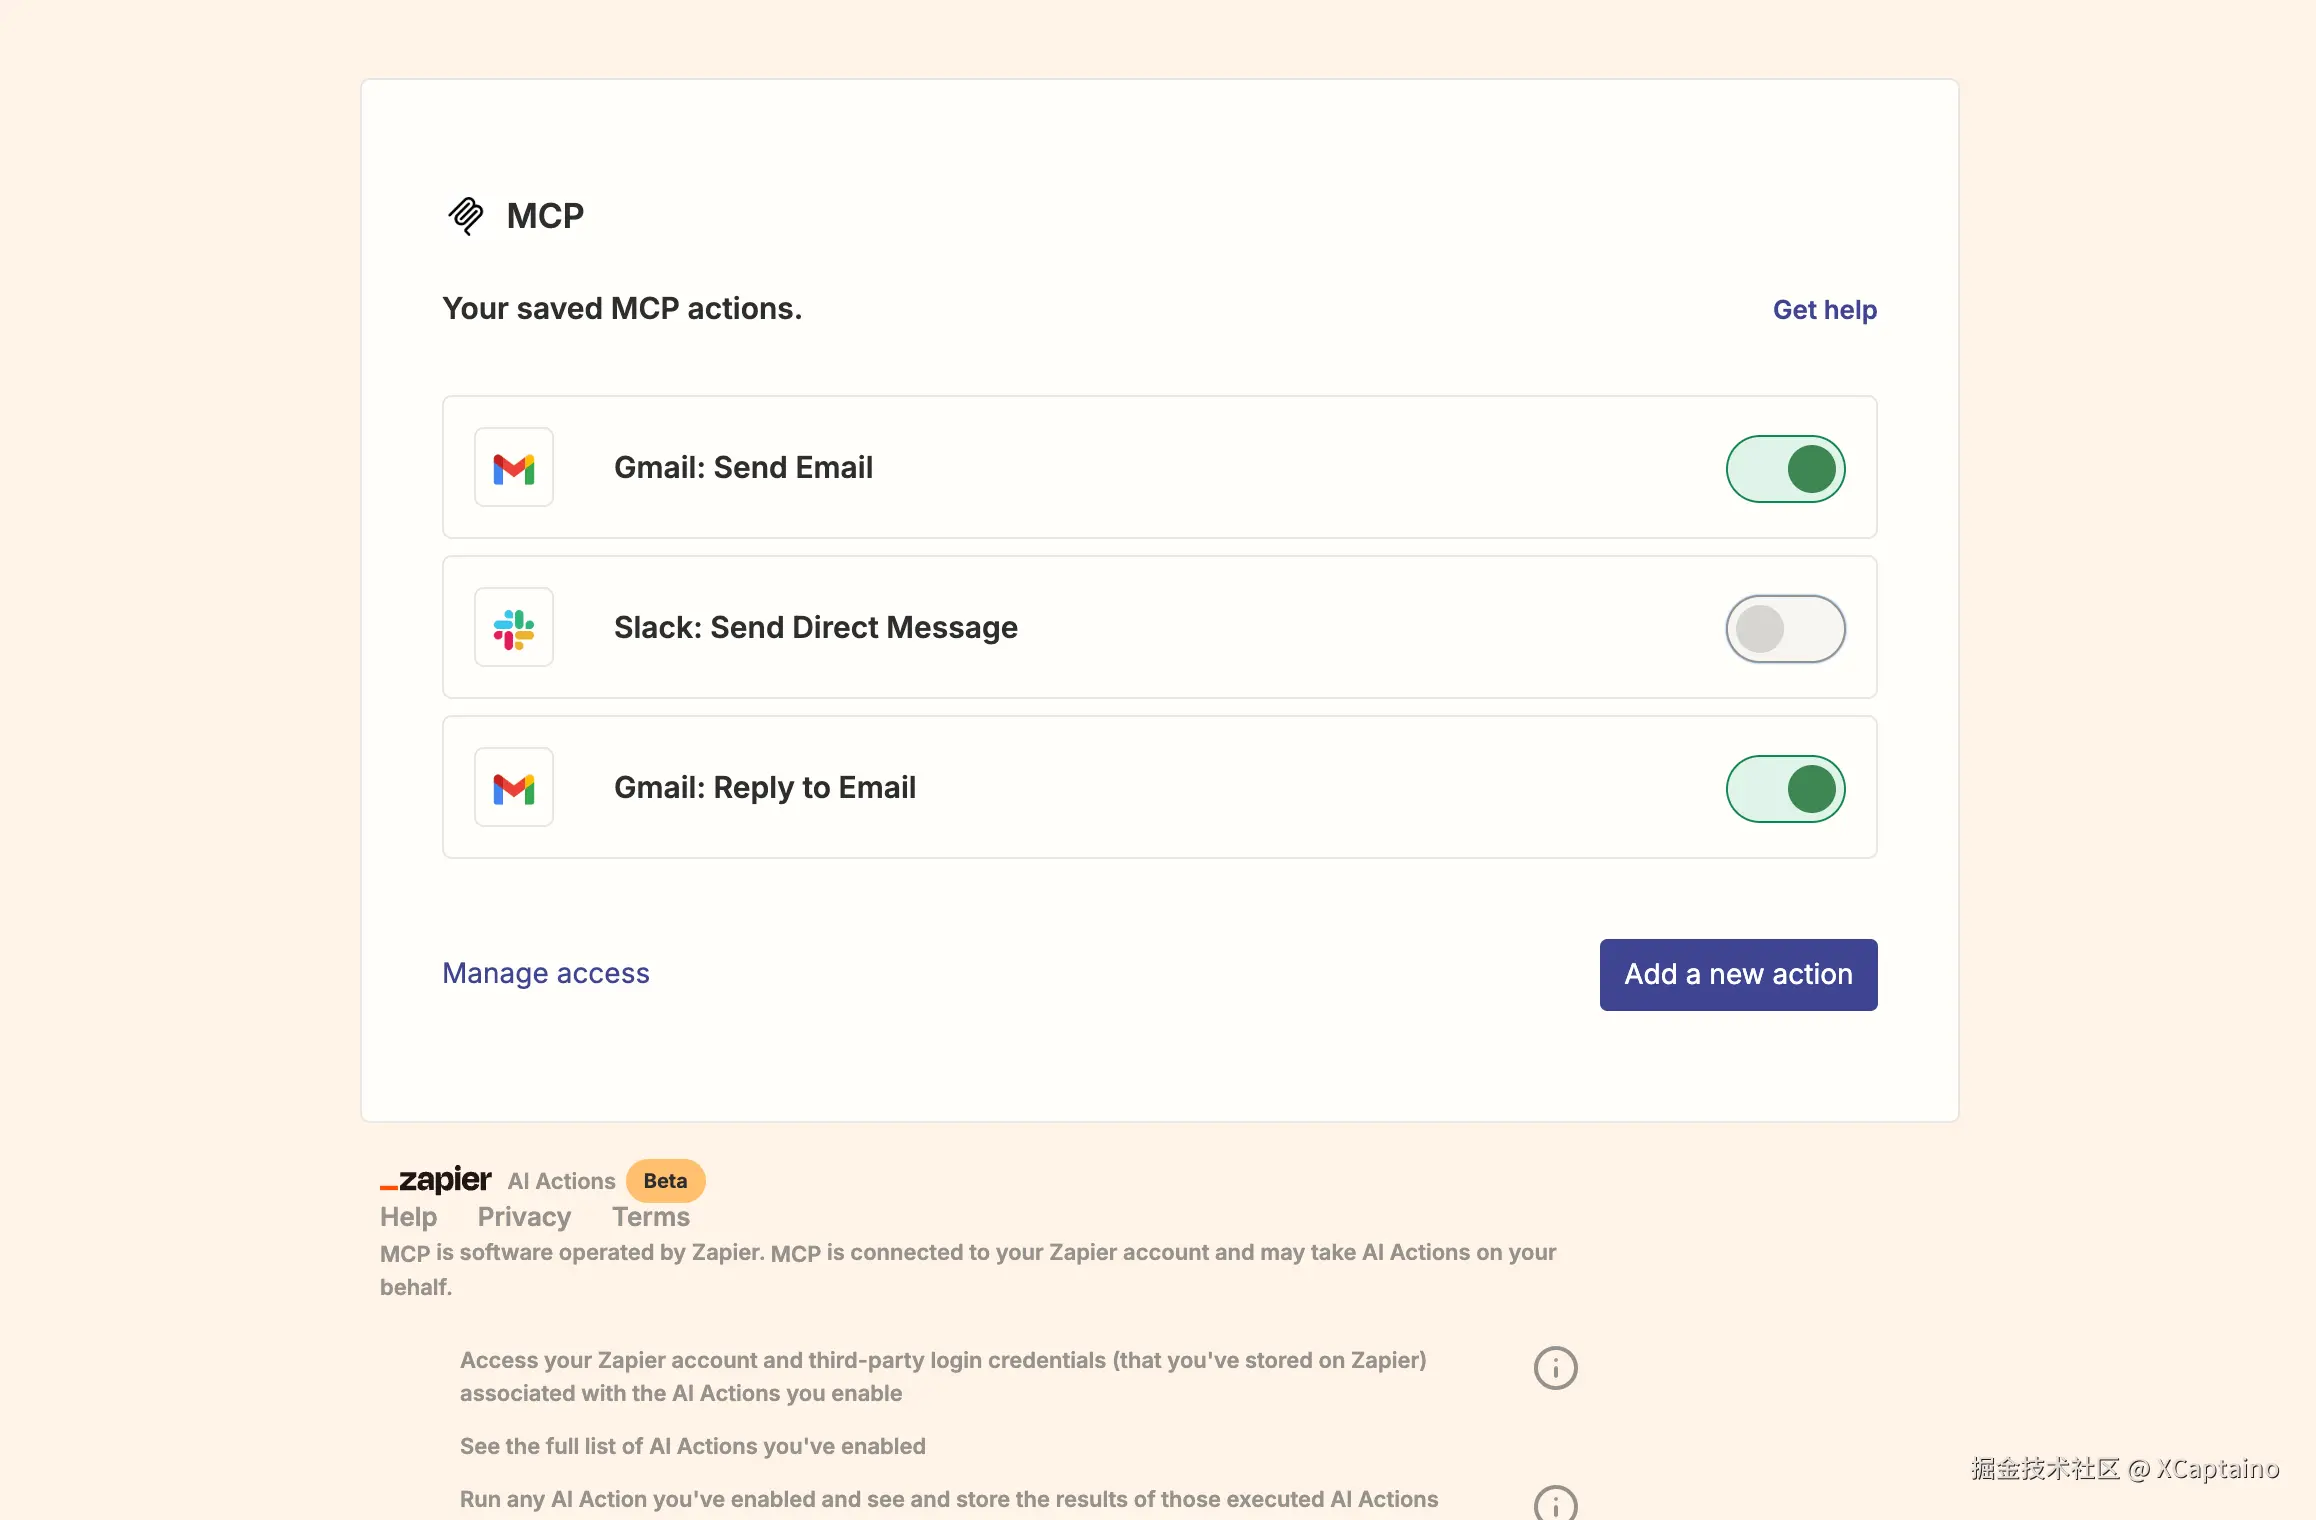Screen dimensions: 2316x1520
Task: Enable the Slack: Send Direct Message toggle
Action: (1785, 629)
